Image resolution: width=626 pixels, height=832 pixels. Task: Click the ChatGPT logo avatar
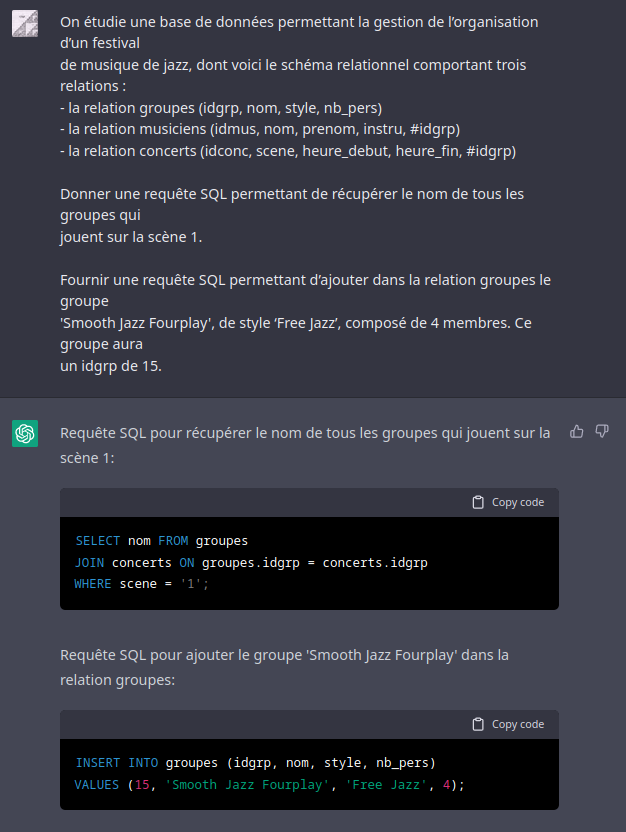click(25, 434)
